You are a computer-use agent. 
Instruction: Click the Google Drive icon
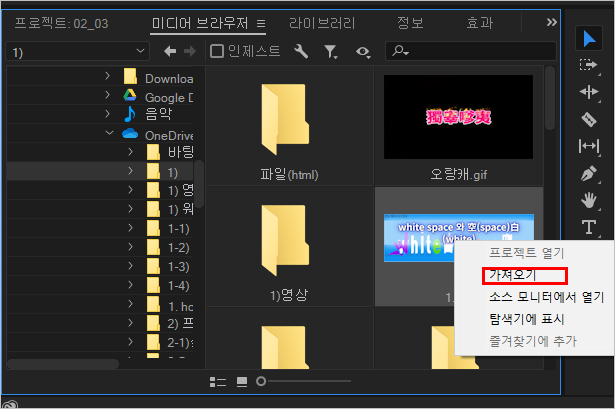130,95
